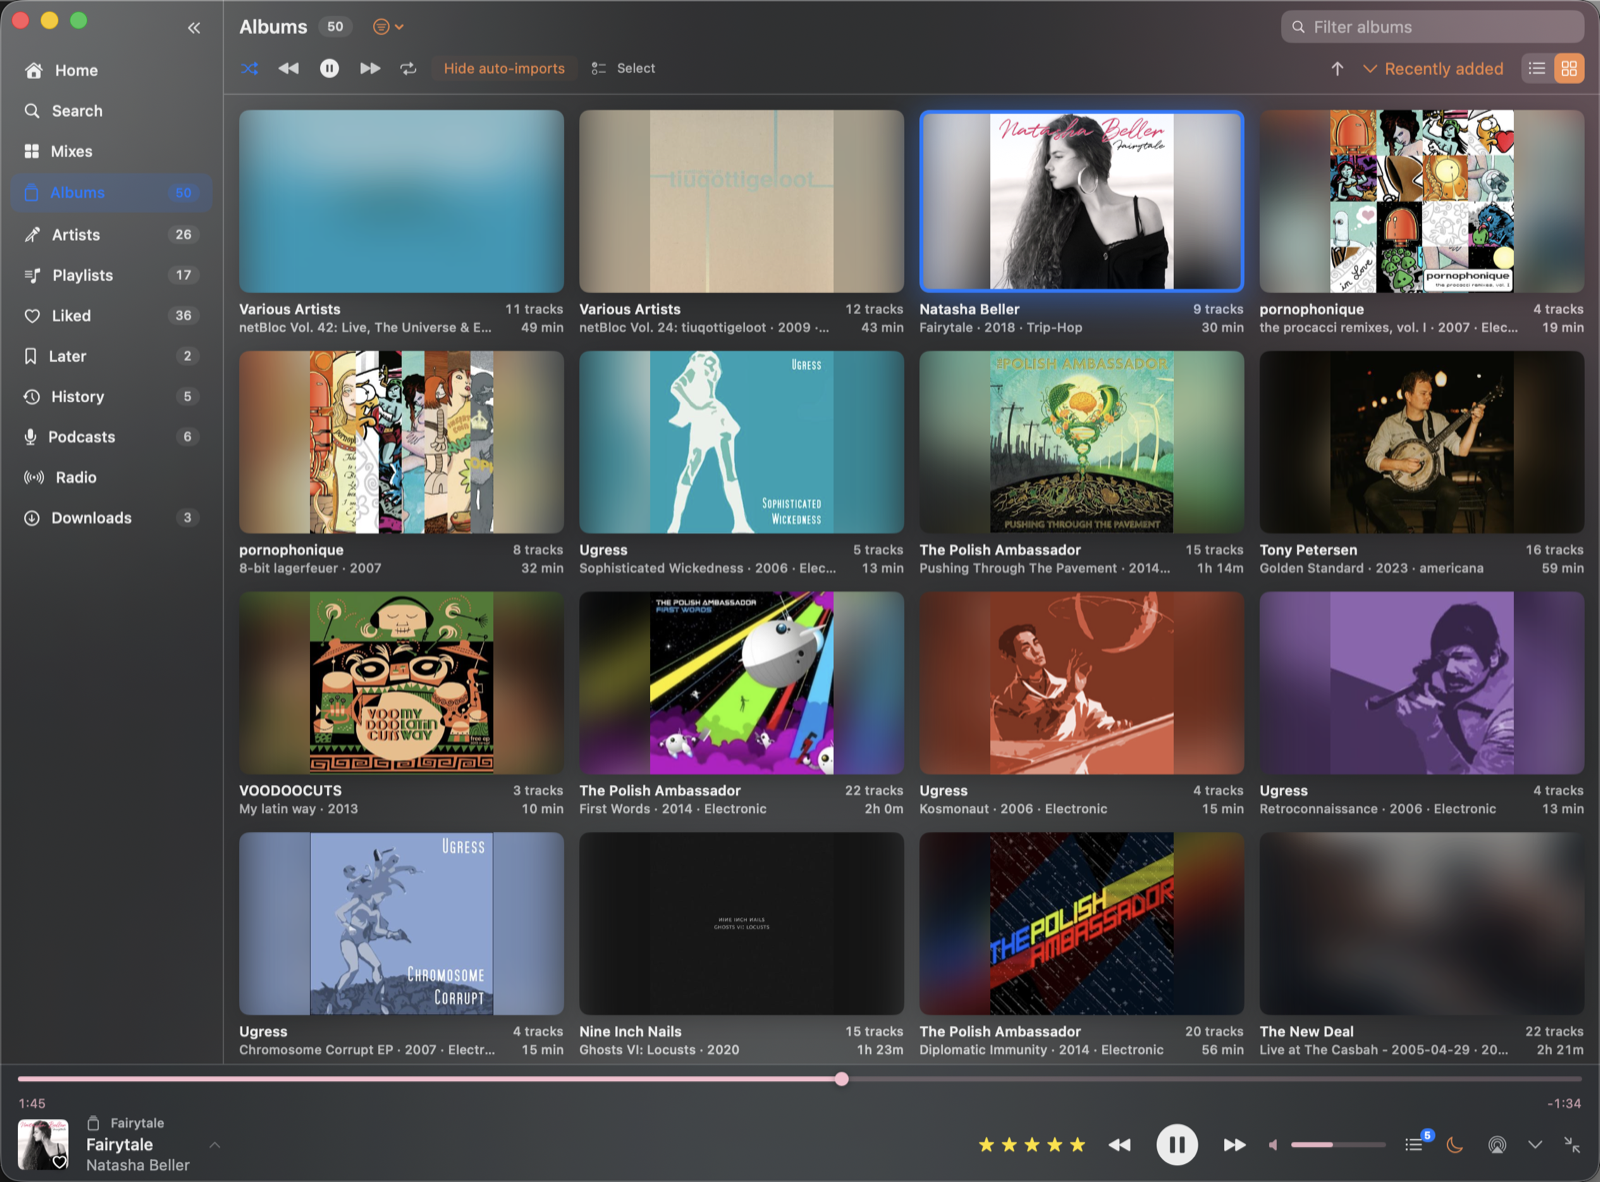1600x1182 pixels.
Task: Click the Downloads icon in sidebar
Action: coord(32,518)
